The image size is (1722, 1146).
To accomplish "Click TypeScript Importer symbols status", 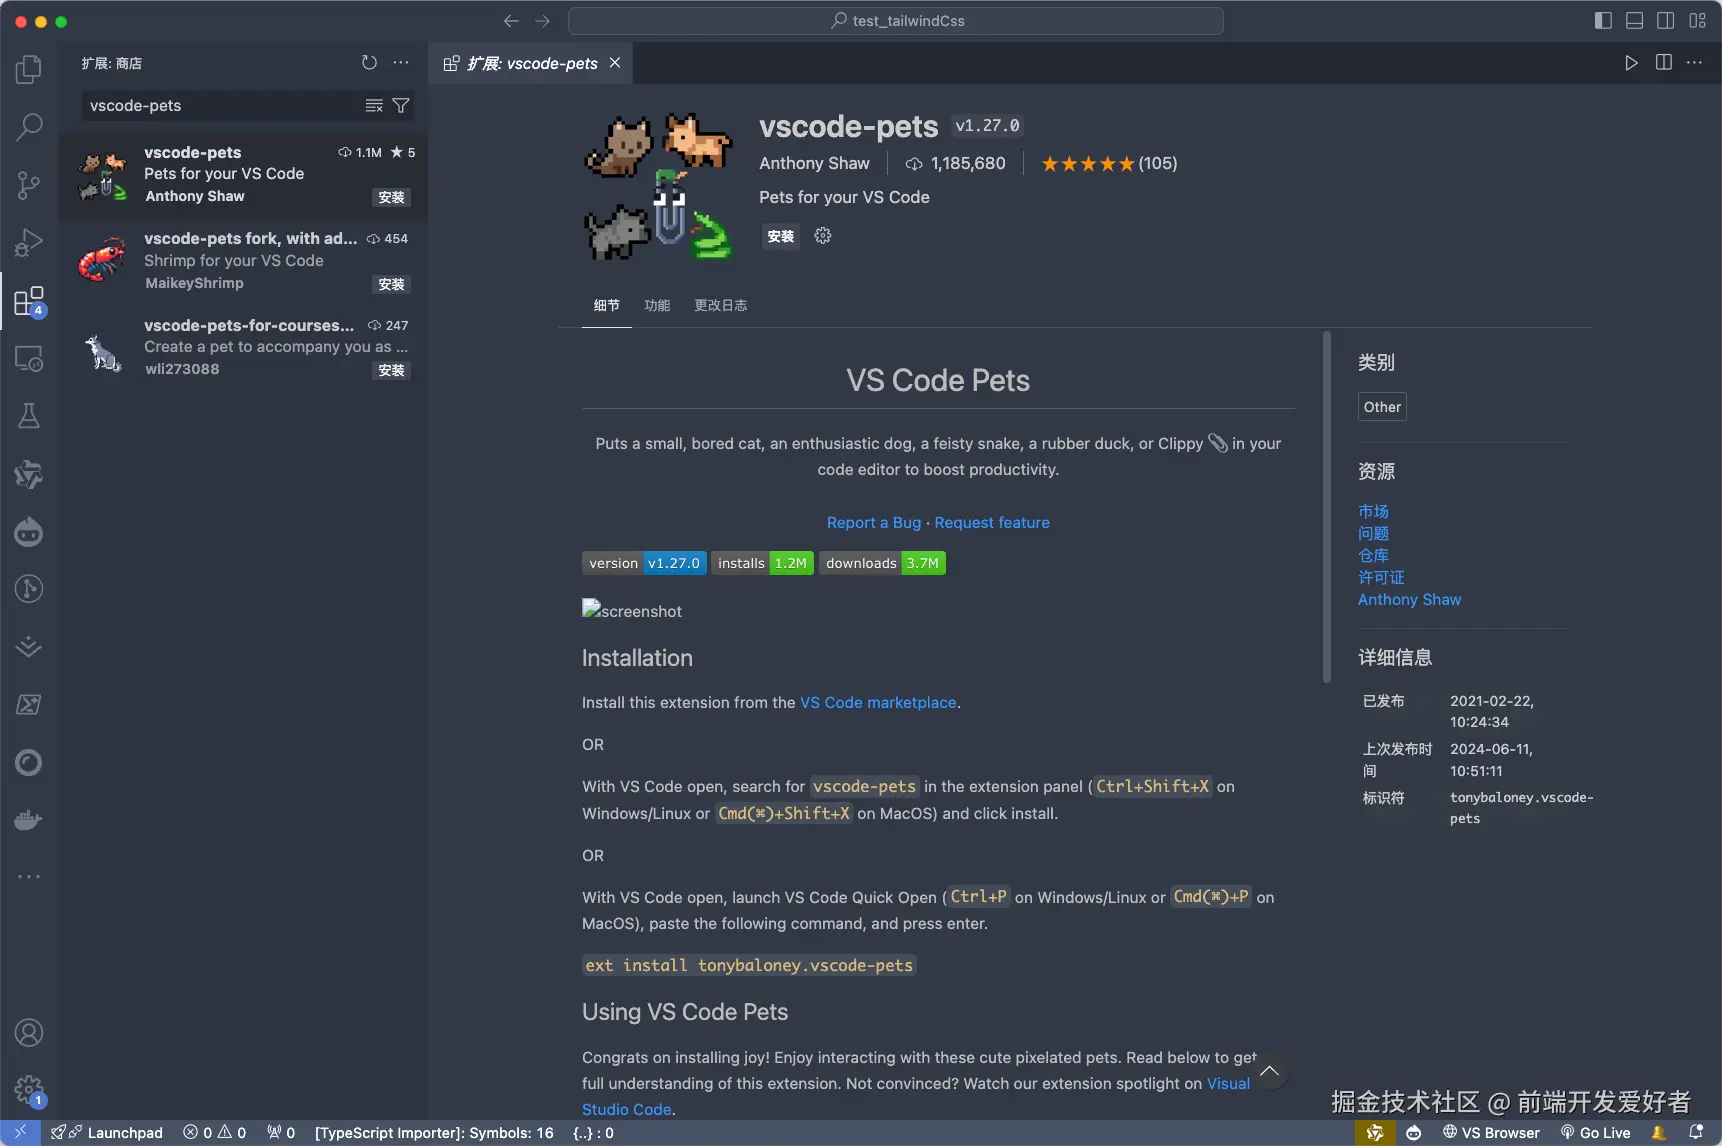I will click(434, 1133).
